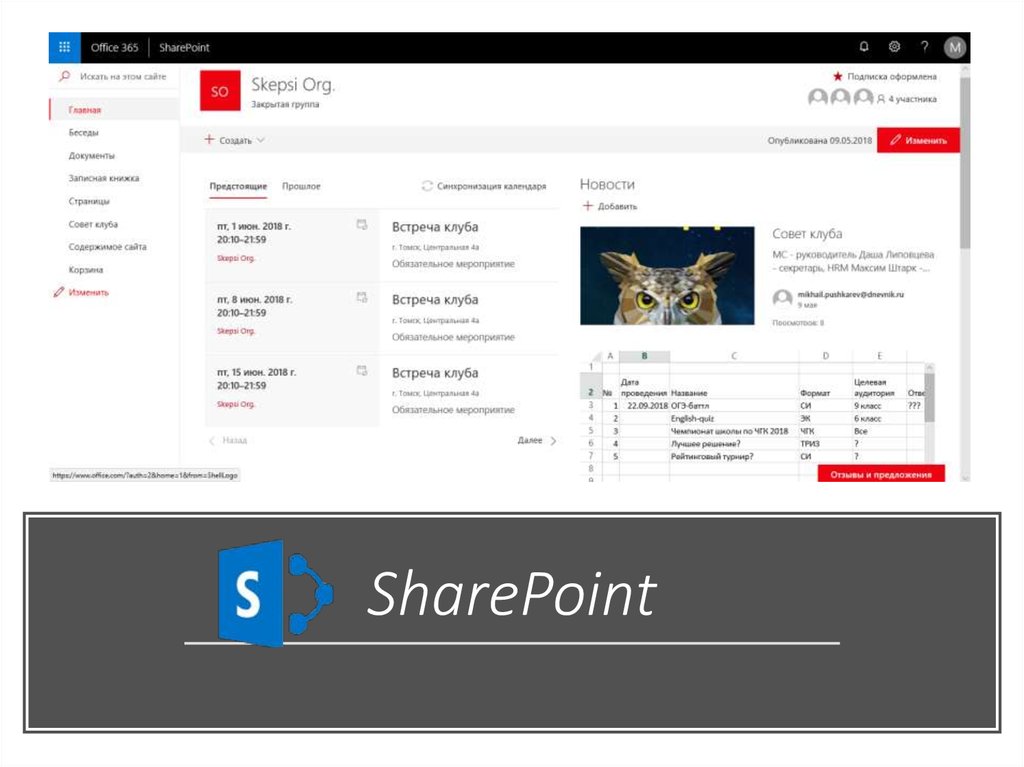Screen dimensions: 1024x767
Task: Click Добавить under Новости
Action: click(x=610, y=206)
